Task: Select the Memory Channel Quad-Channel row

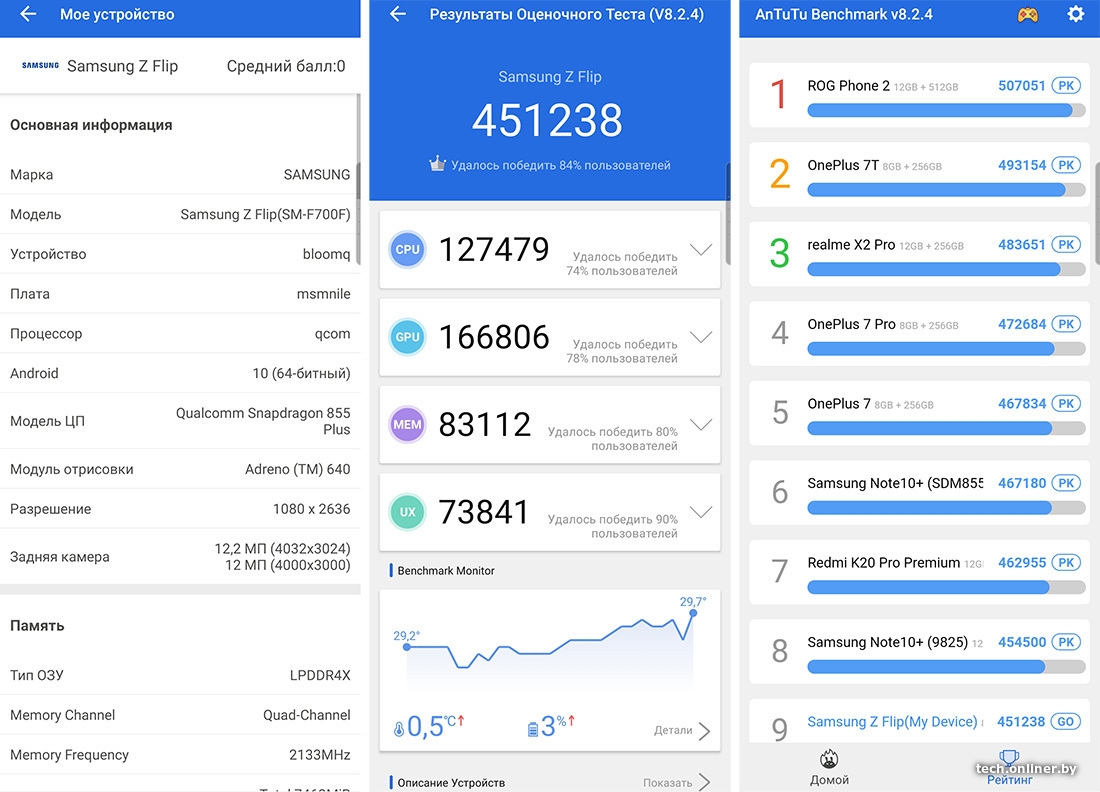Action: click(x=180, y=715)
